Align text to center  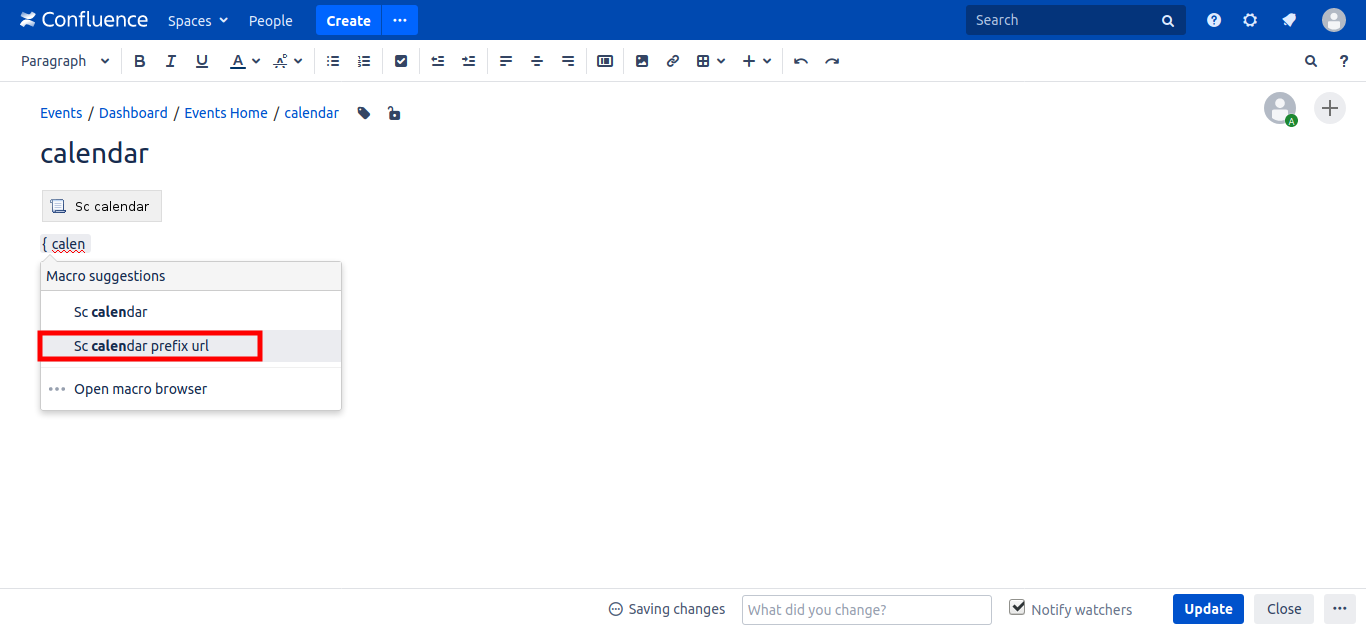pos(537,61)
